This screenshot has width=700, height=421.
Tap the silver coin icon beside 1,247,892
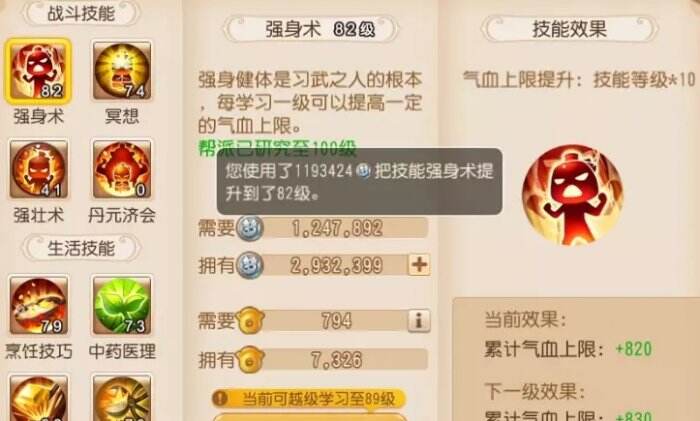250,228
